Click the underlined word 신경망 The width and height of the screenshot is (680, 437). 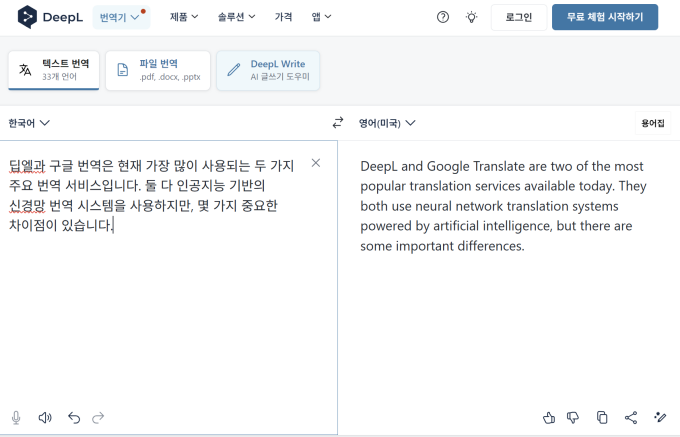(x=27, y=205)
